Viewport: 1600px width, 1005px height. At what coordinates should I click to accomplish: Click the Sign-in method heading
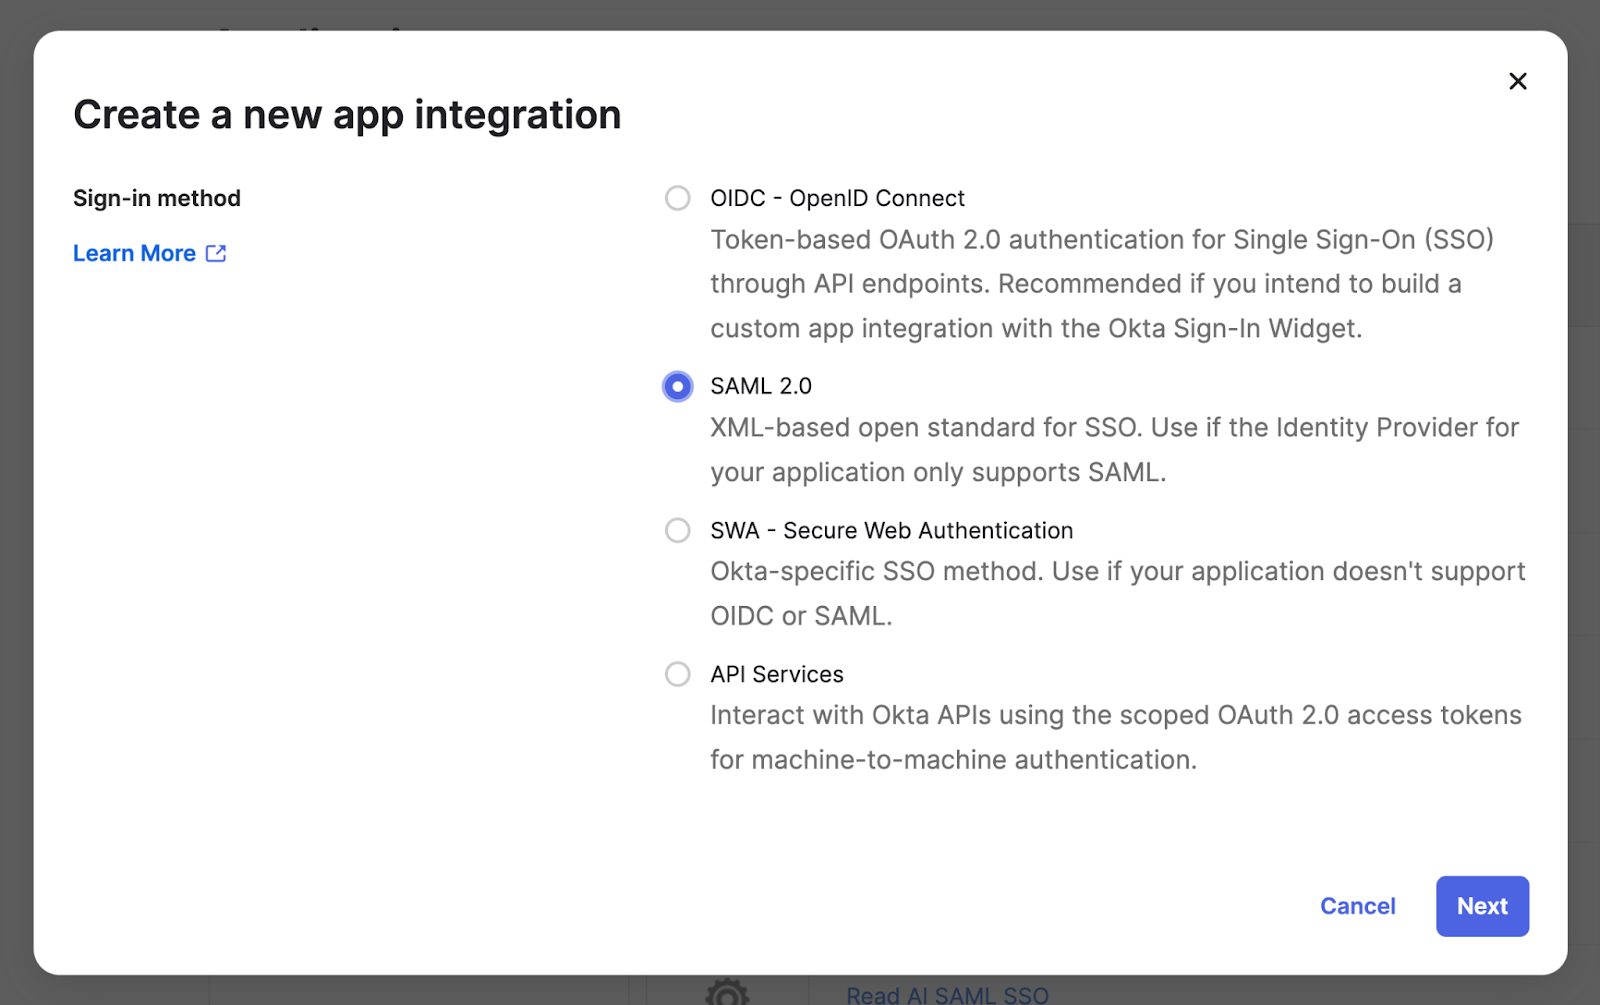pyautogui.click(x=156, y=198)
